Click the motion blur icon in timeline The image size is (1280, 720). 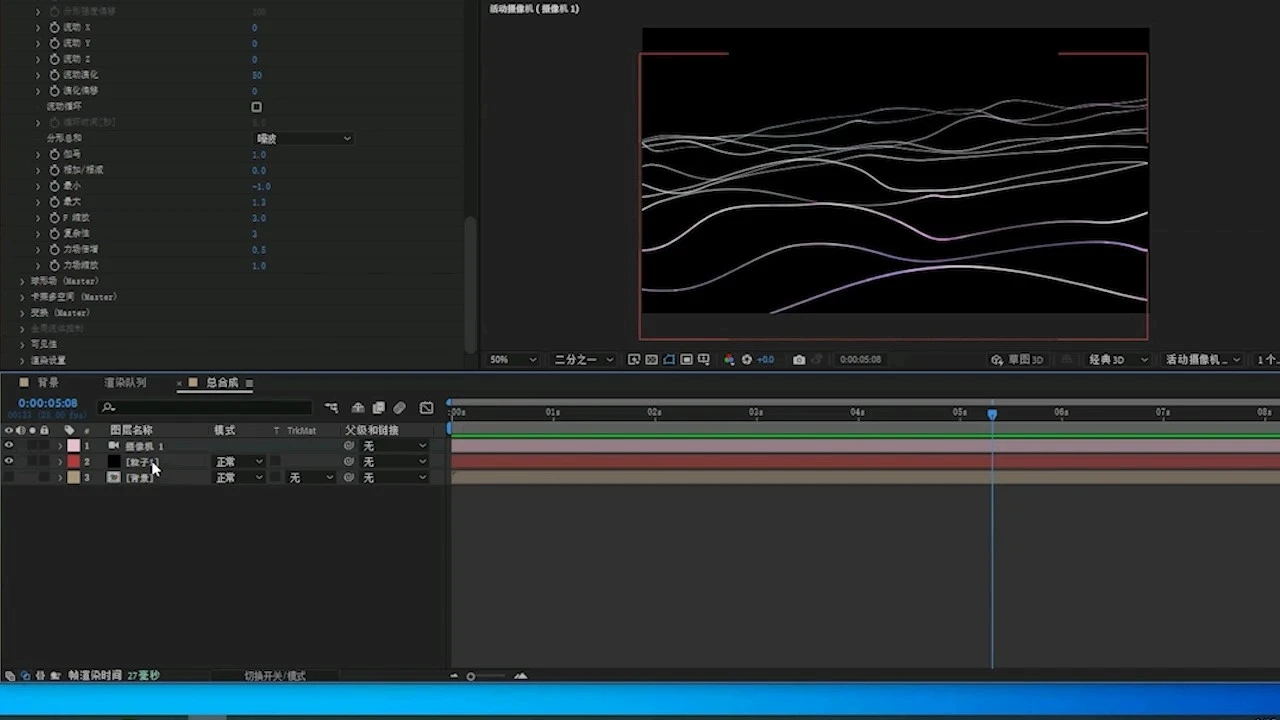[399, 408]
